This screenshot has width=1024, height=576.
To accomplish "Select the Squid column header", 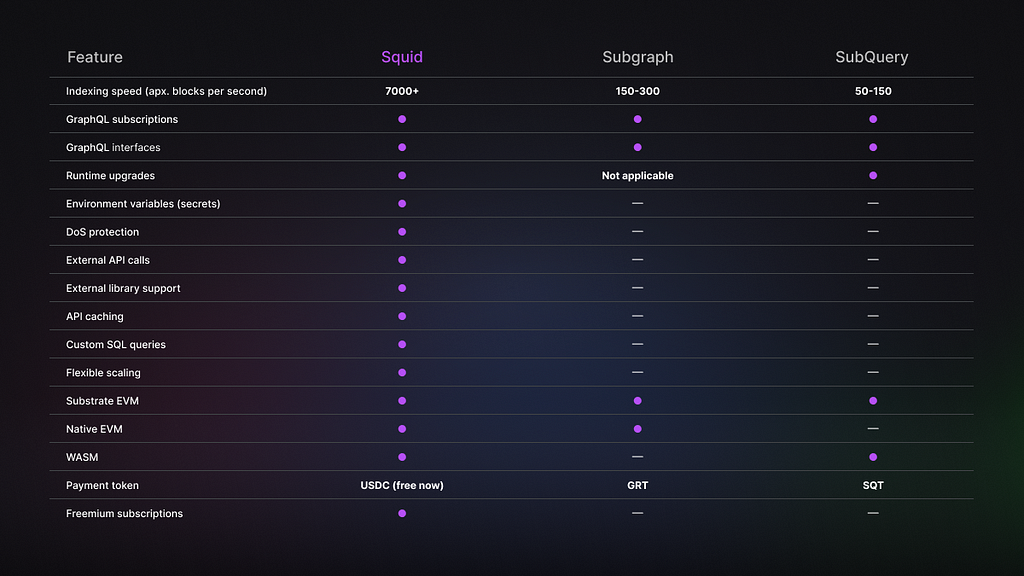I will pyautogui.click(x=402, y=57).
